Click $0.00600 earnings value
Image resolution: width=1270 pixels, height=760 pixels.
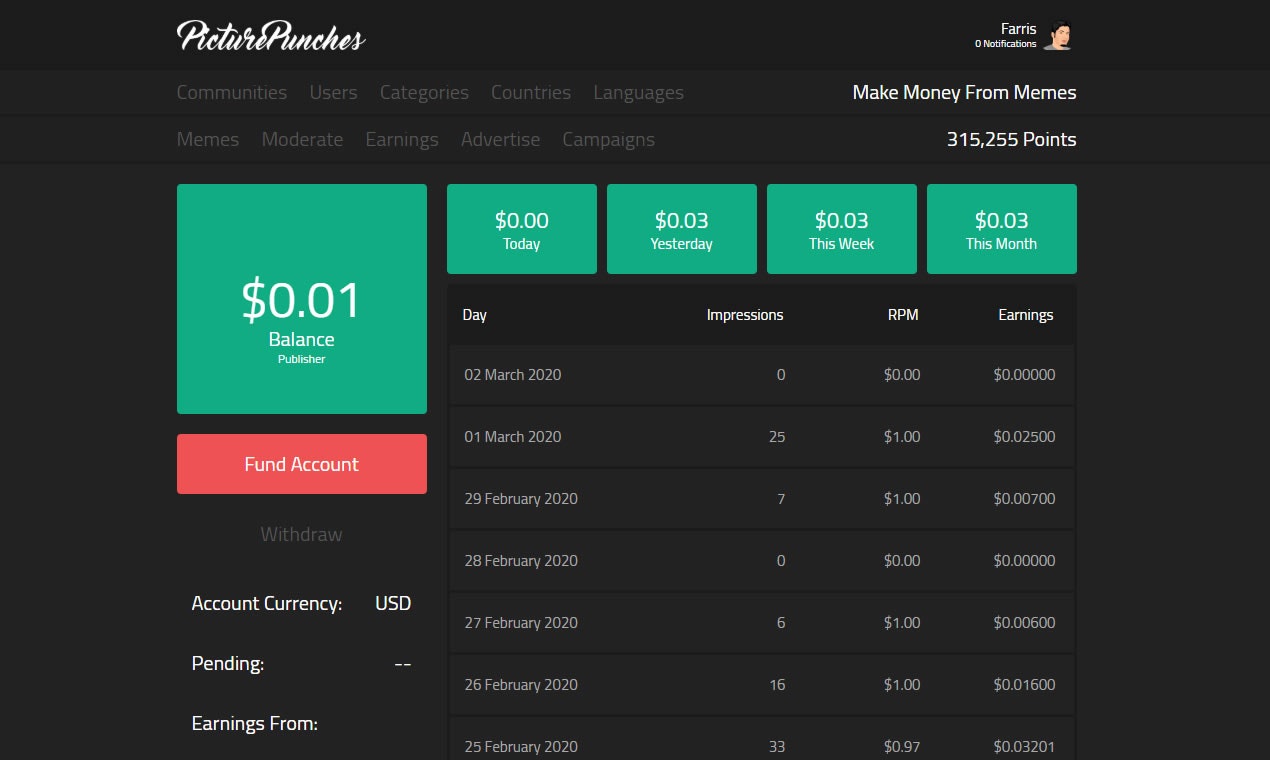1024,623
